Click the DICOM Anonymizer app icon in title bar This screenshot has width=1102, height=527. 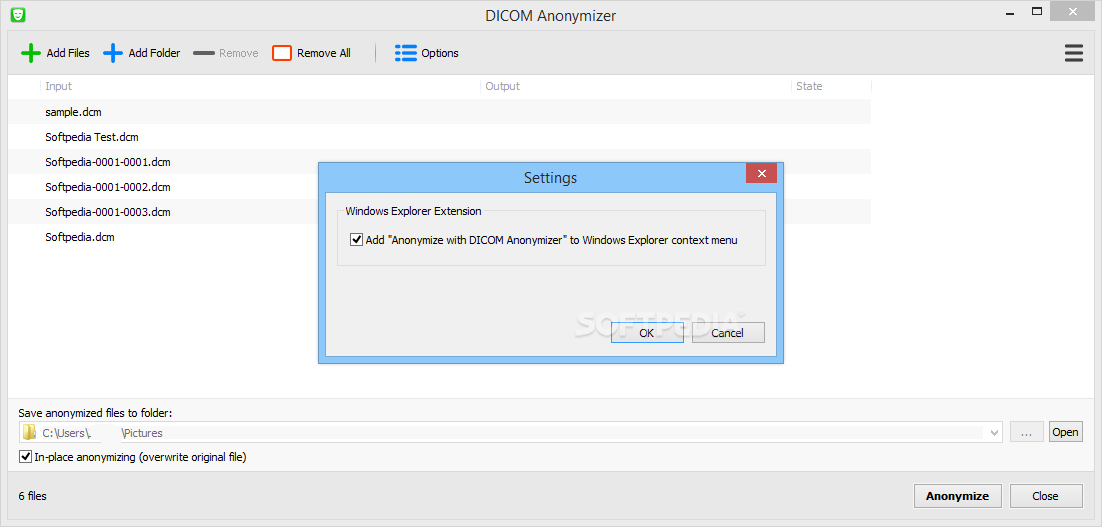pos(18,14)
